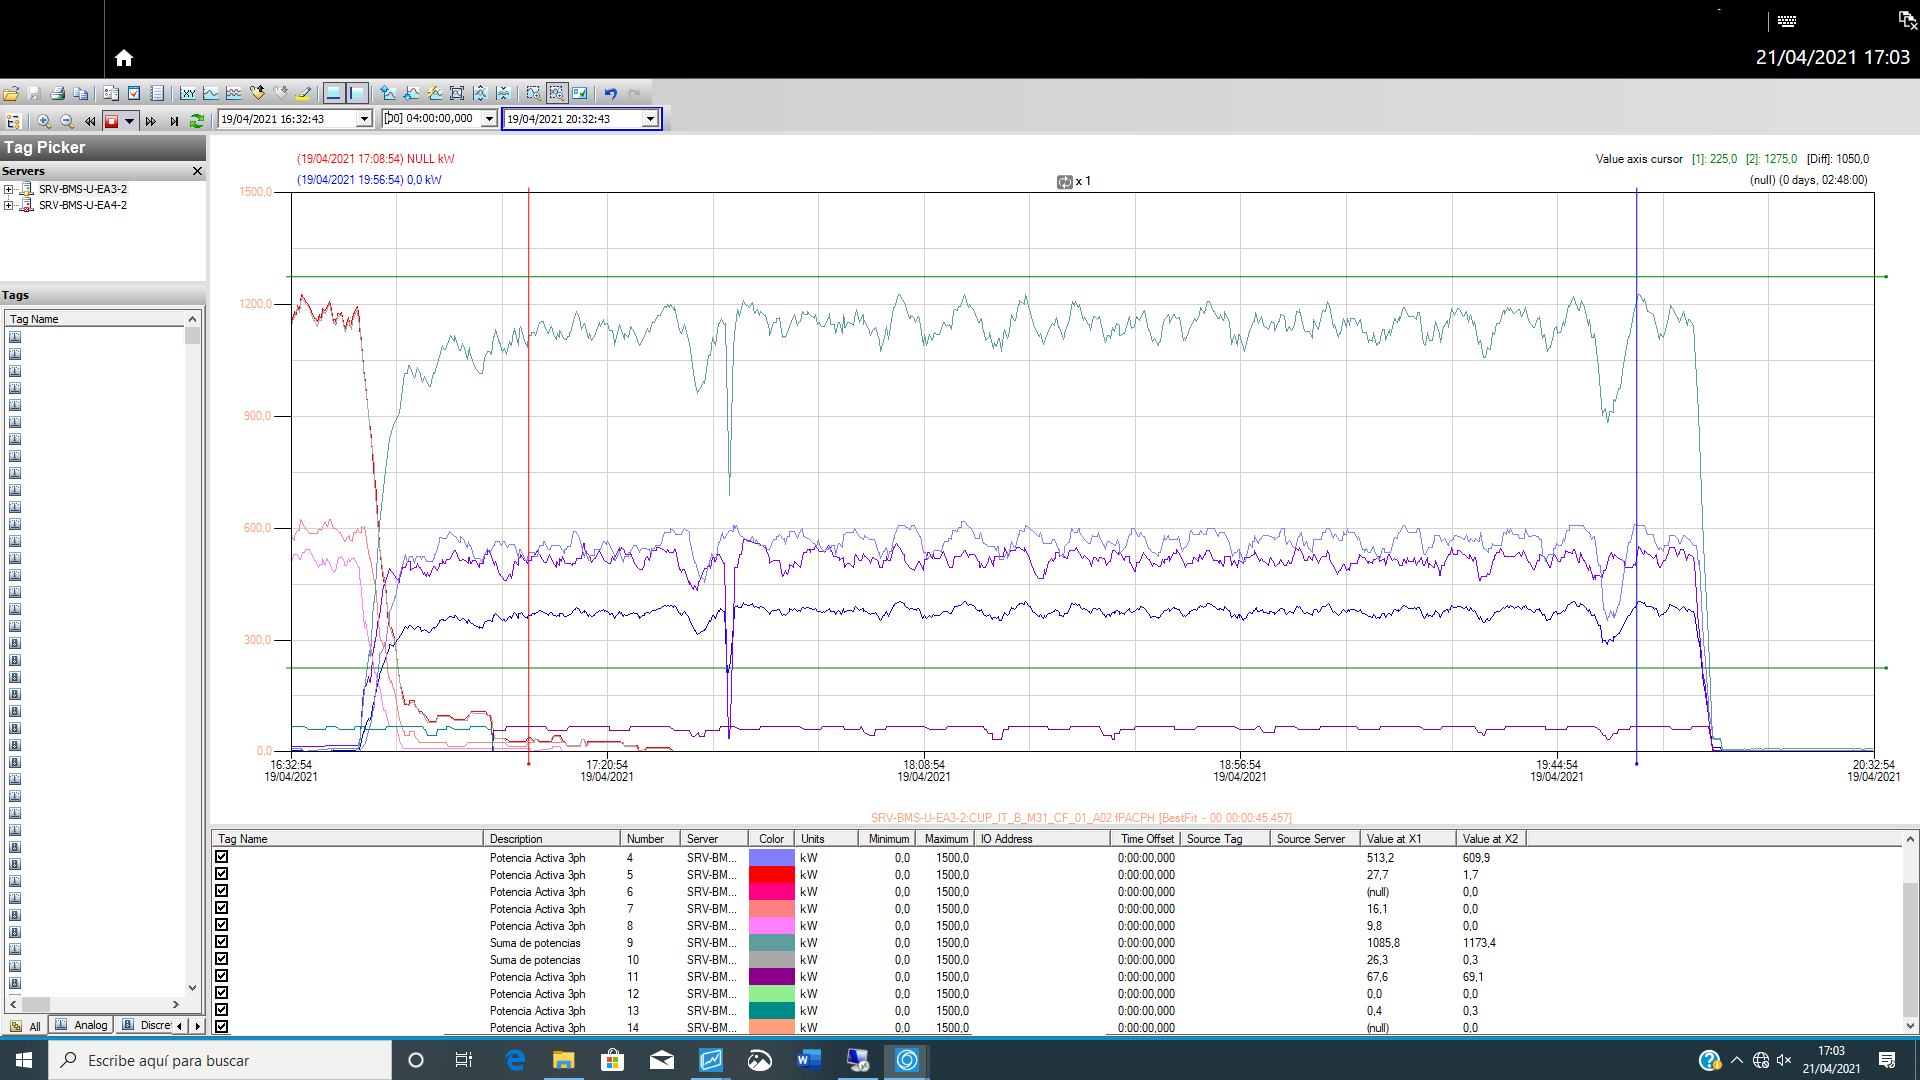Uncheck the tag number 4 checkbox
Viewport: 1920px width, 1080px height.
point(222,857)
